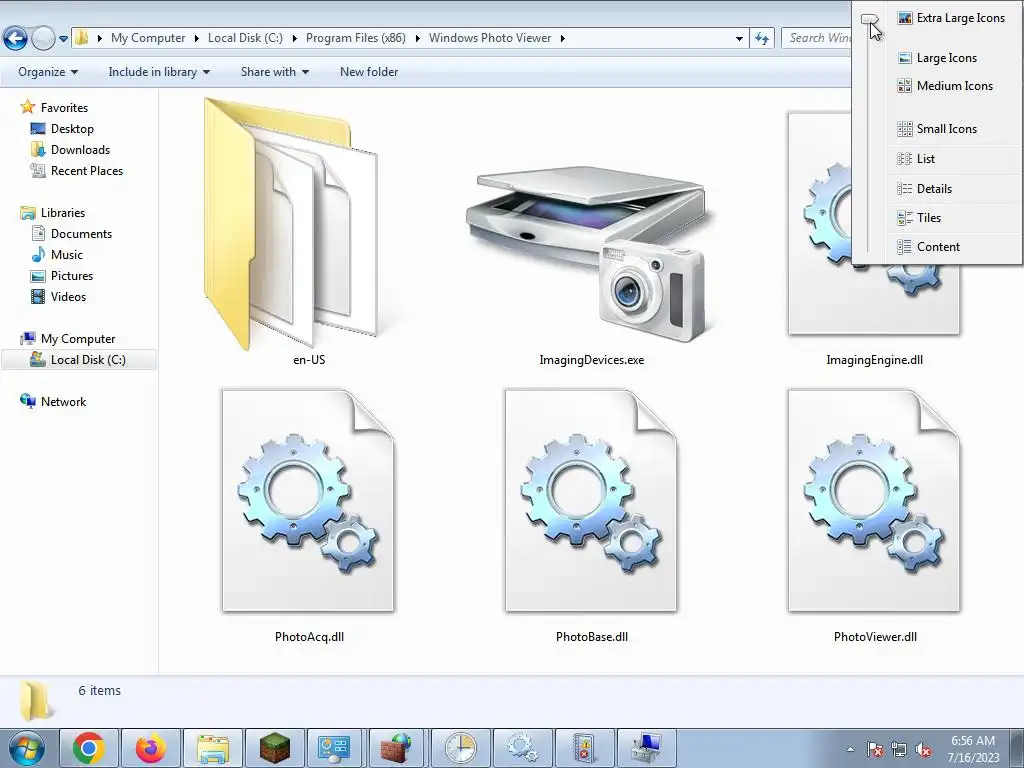The width and height of the screenshot is (1024, 768).
Task: Click the taskbar date and time
Action: point(973,749)
